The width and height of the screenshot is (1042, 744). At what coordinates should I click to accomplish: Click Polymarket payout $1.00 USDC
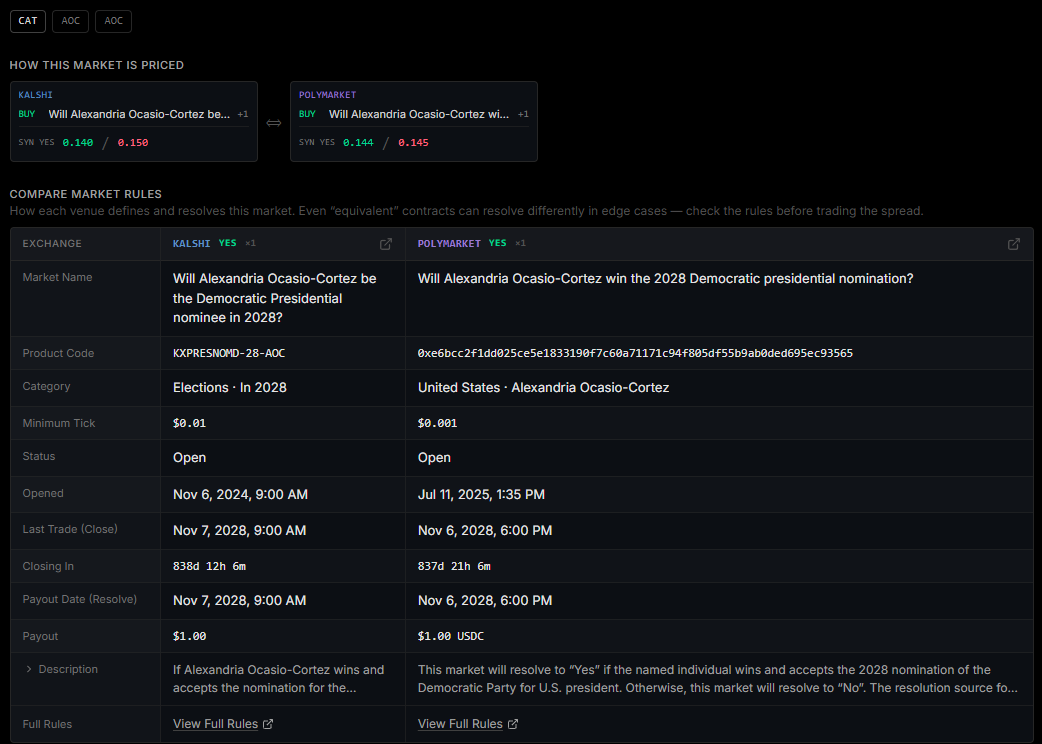tap(451, 636)
